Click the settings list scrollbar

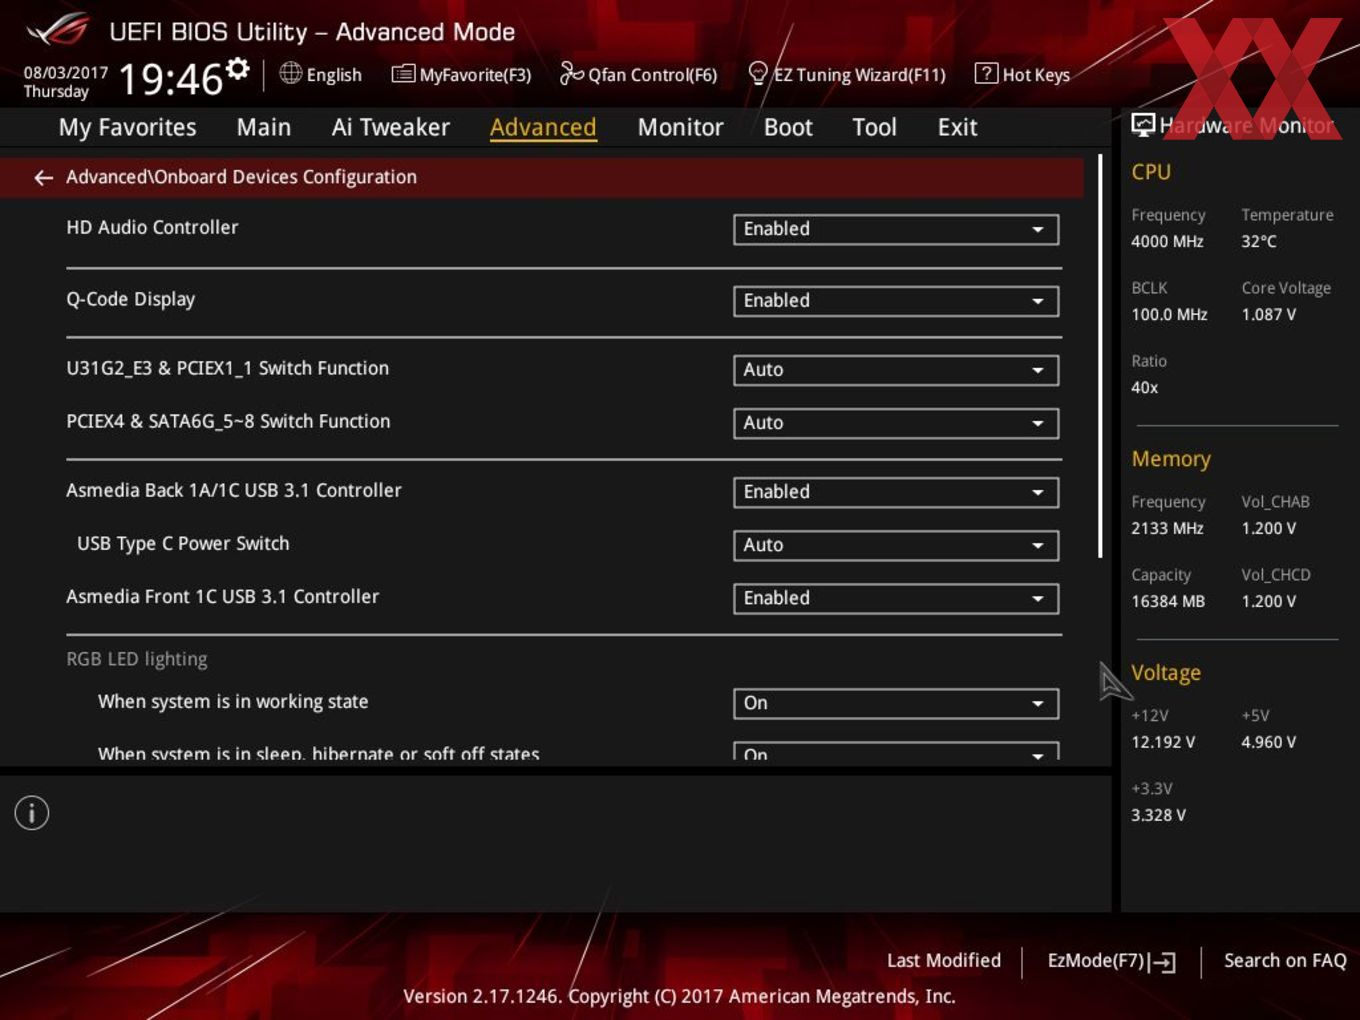pos(1100,356)
